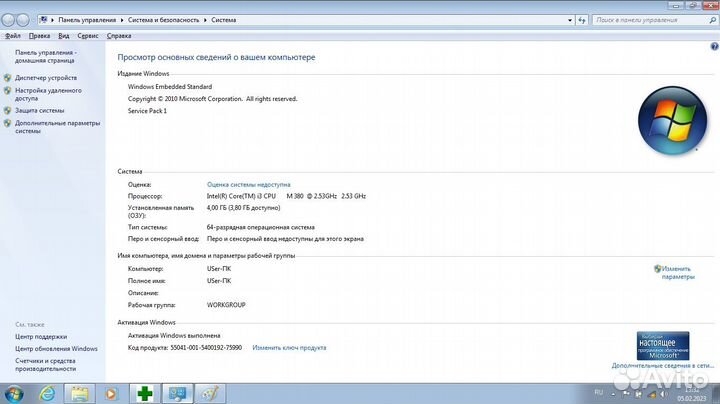Open the Сервис menu
The height and width of the screenshot is (404, 720).
click(x=88, y=36)
